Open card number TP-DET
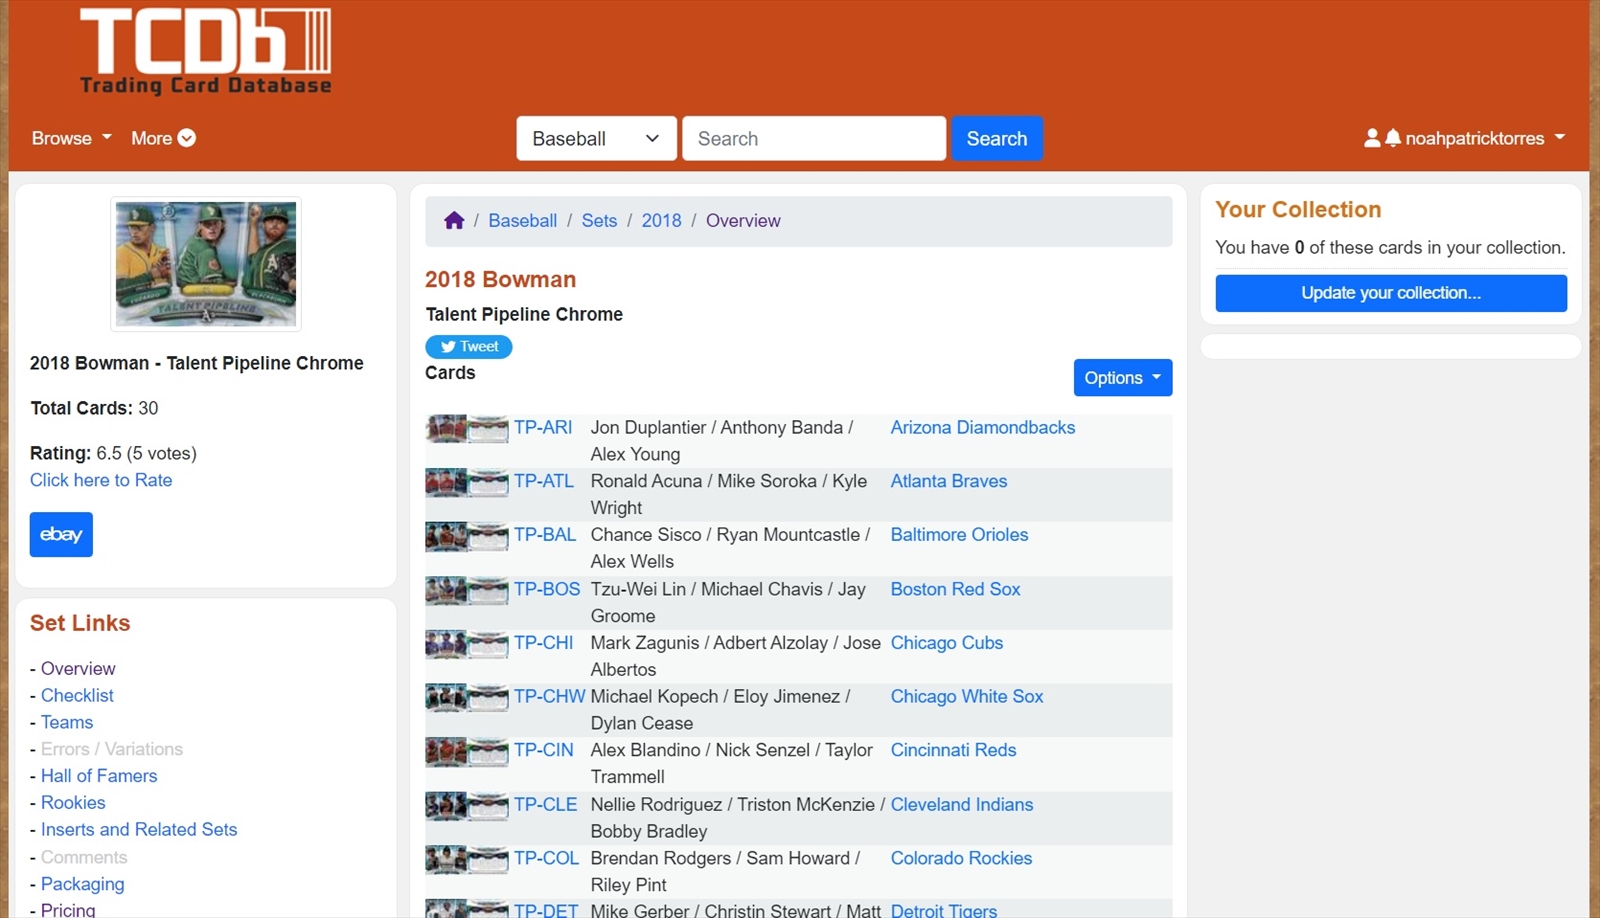1600x918 pixels. [546, 910]
